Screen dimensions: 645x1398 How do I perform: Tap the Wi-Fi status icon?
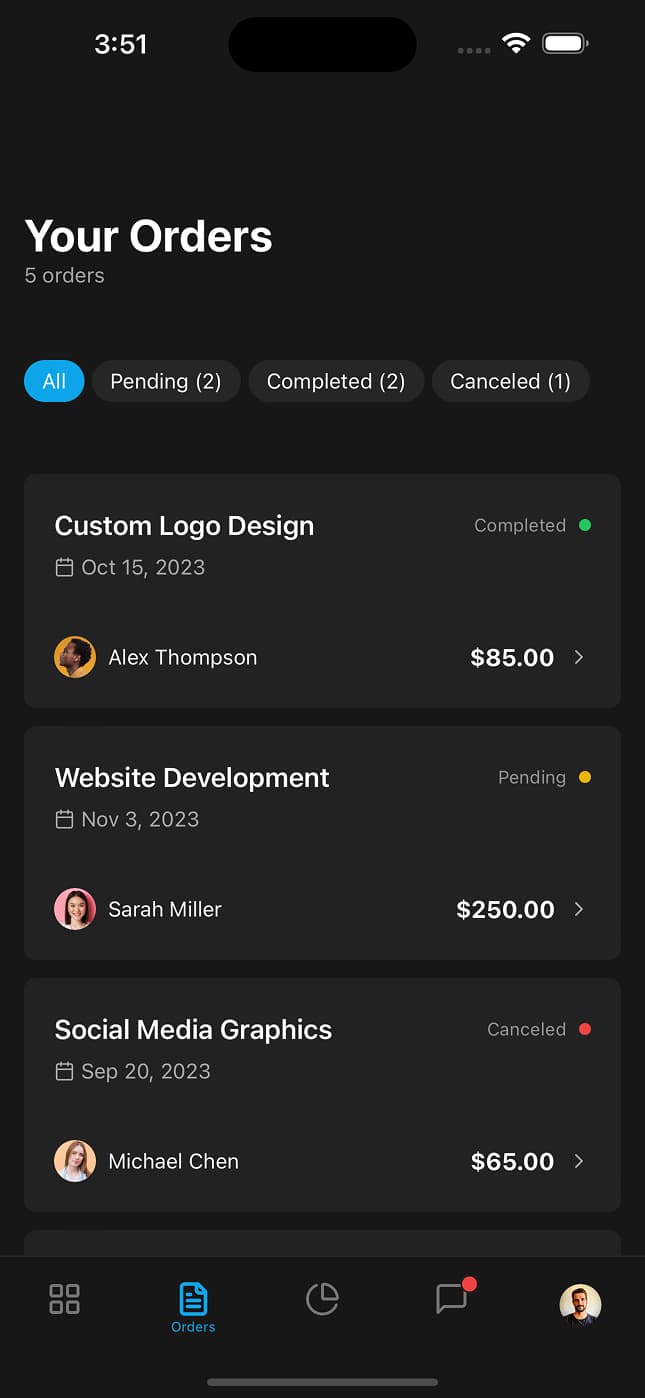[516, 44]
